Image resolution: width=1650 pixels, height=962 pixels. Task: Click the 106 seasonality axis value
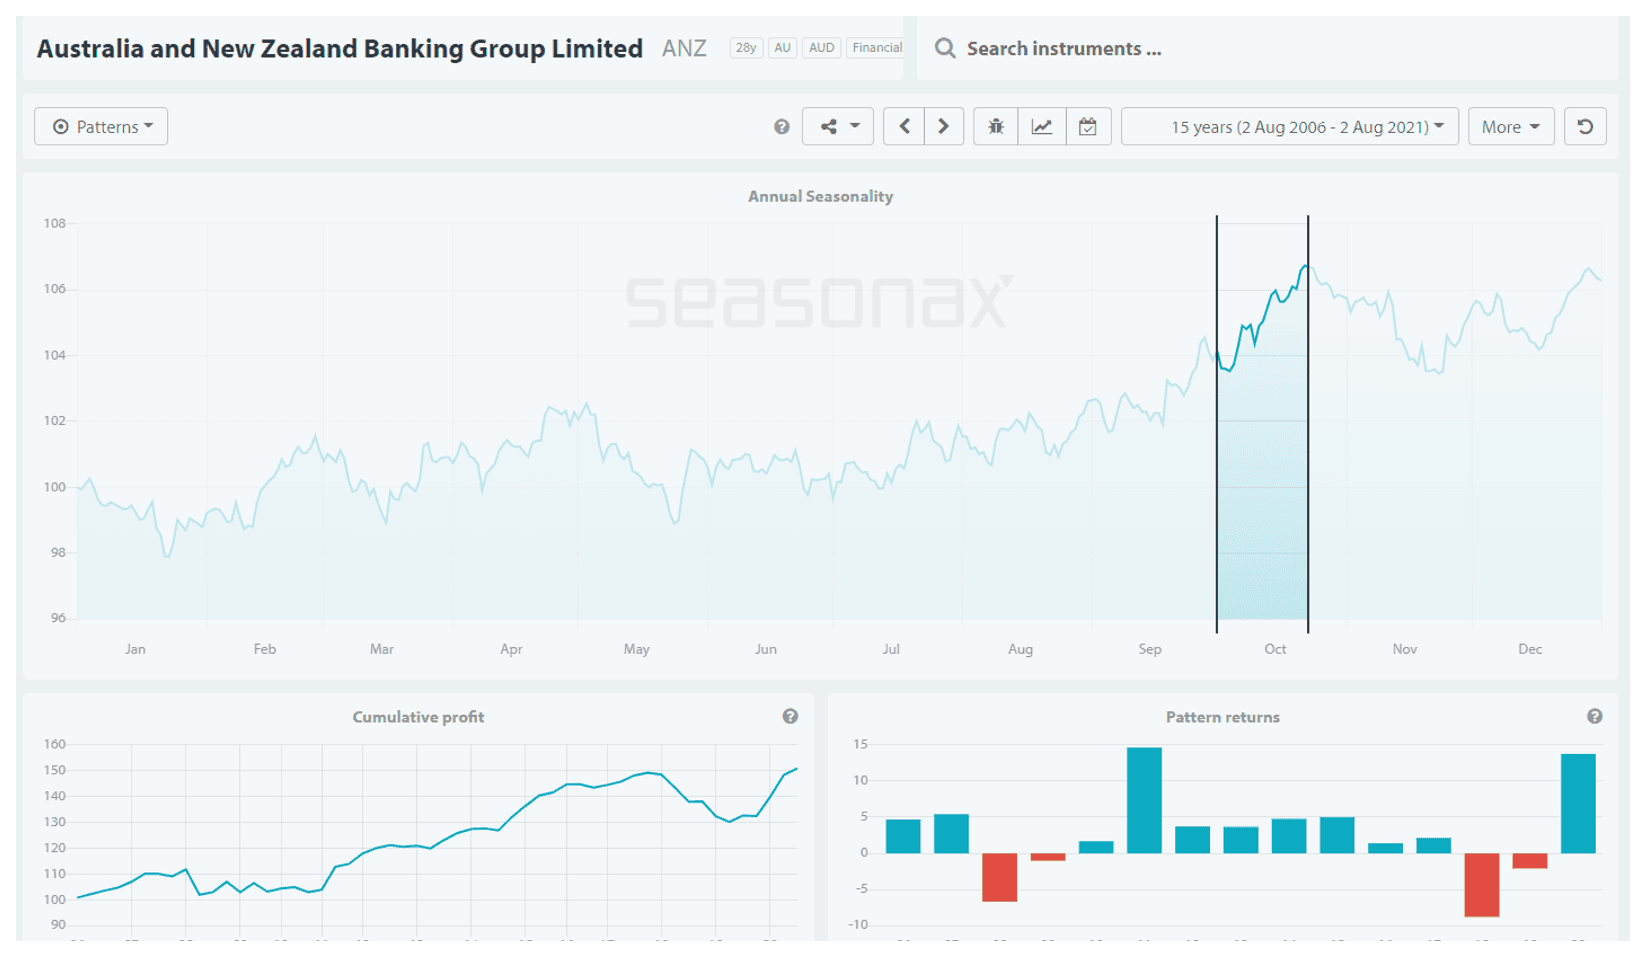[55, 289]
